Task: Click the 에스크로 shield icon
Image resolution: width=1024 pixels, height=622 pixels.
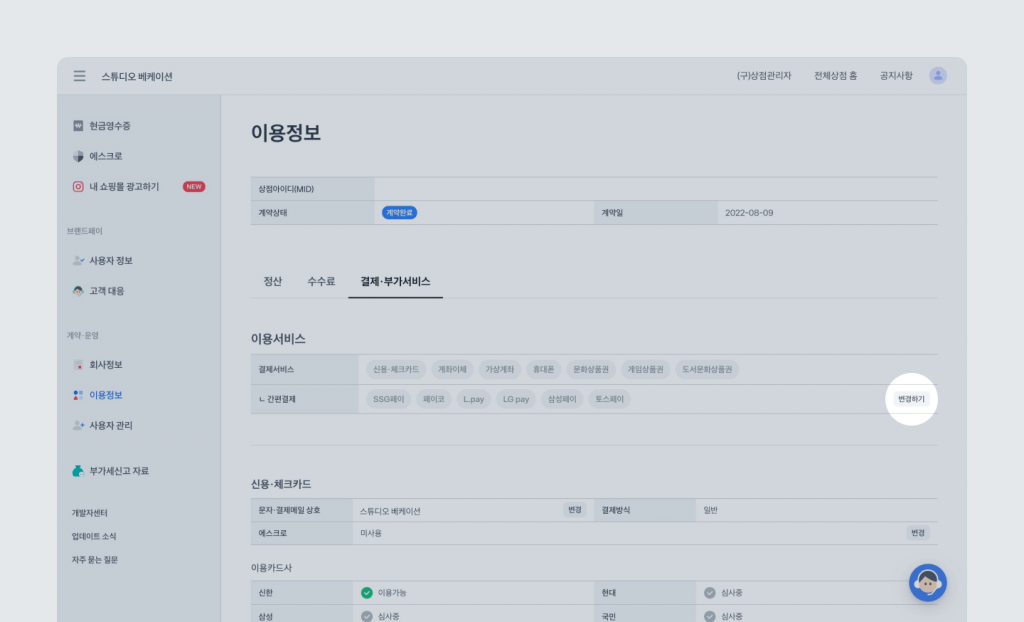Action: [x=78, y=156]
